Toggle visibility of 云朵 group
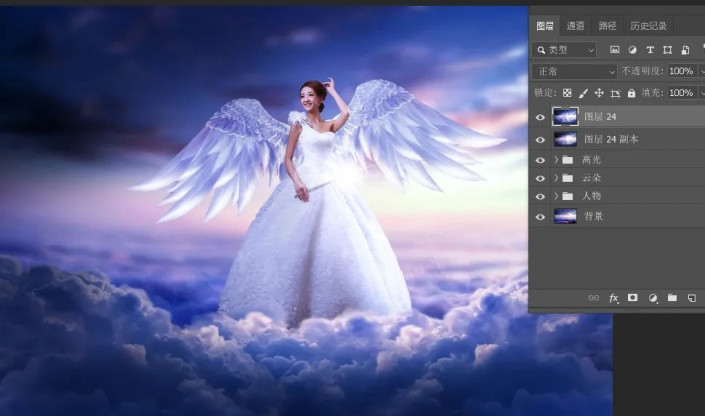The height and width of the screenshot is (416, 705). pyautogui.click(x=540, y=179)
